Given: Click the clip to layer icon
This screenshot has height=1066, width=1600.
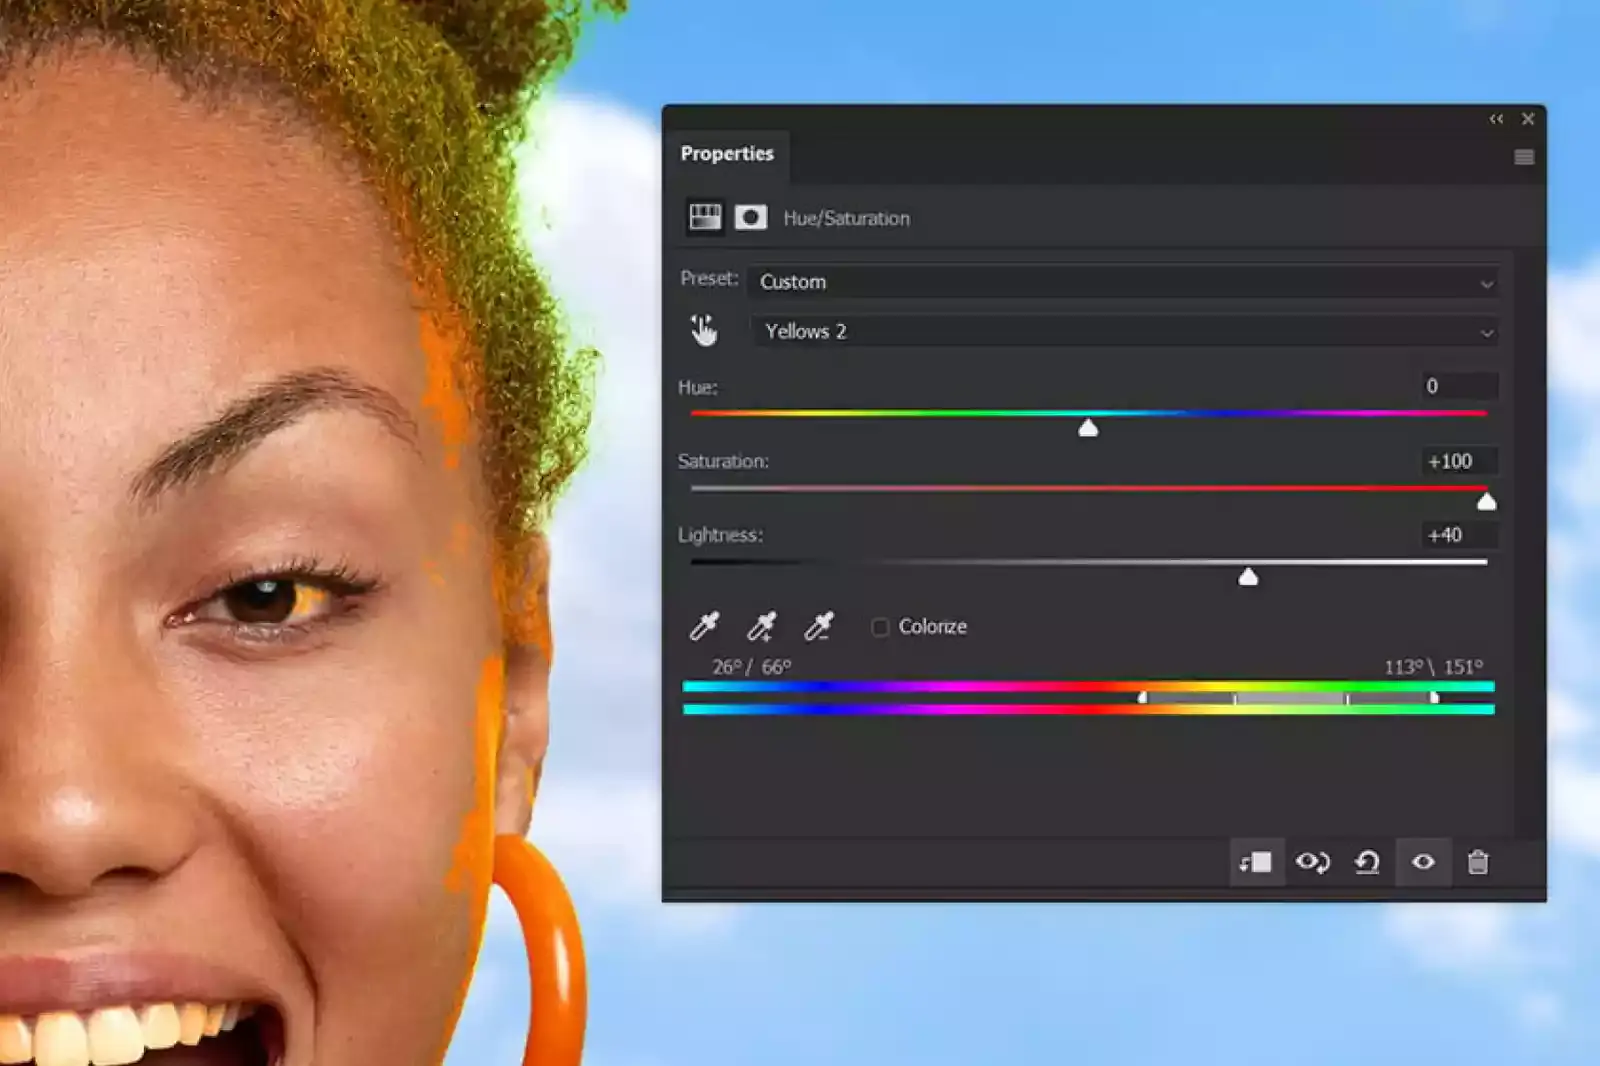Looking at the screenshot, I should 1256,862.
